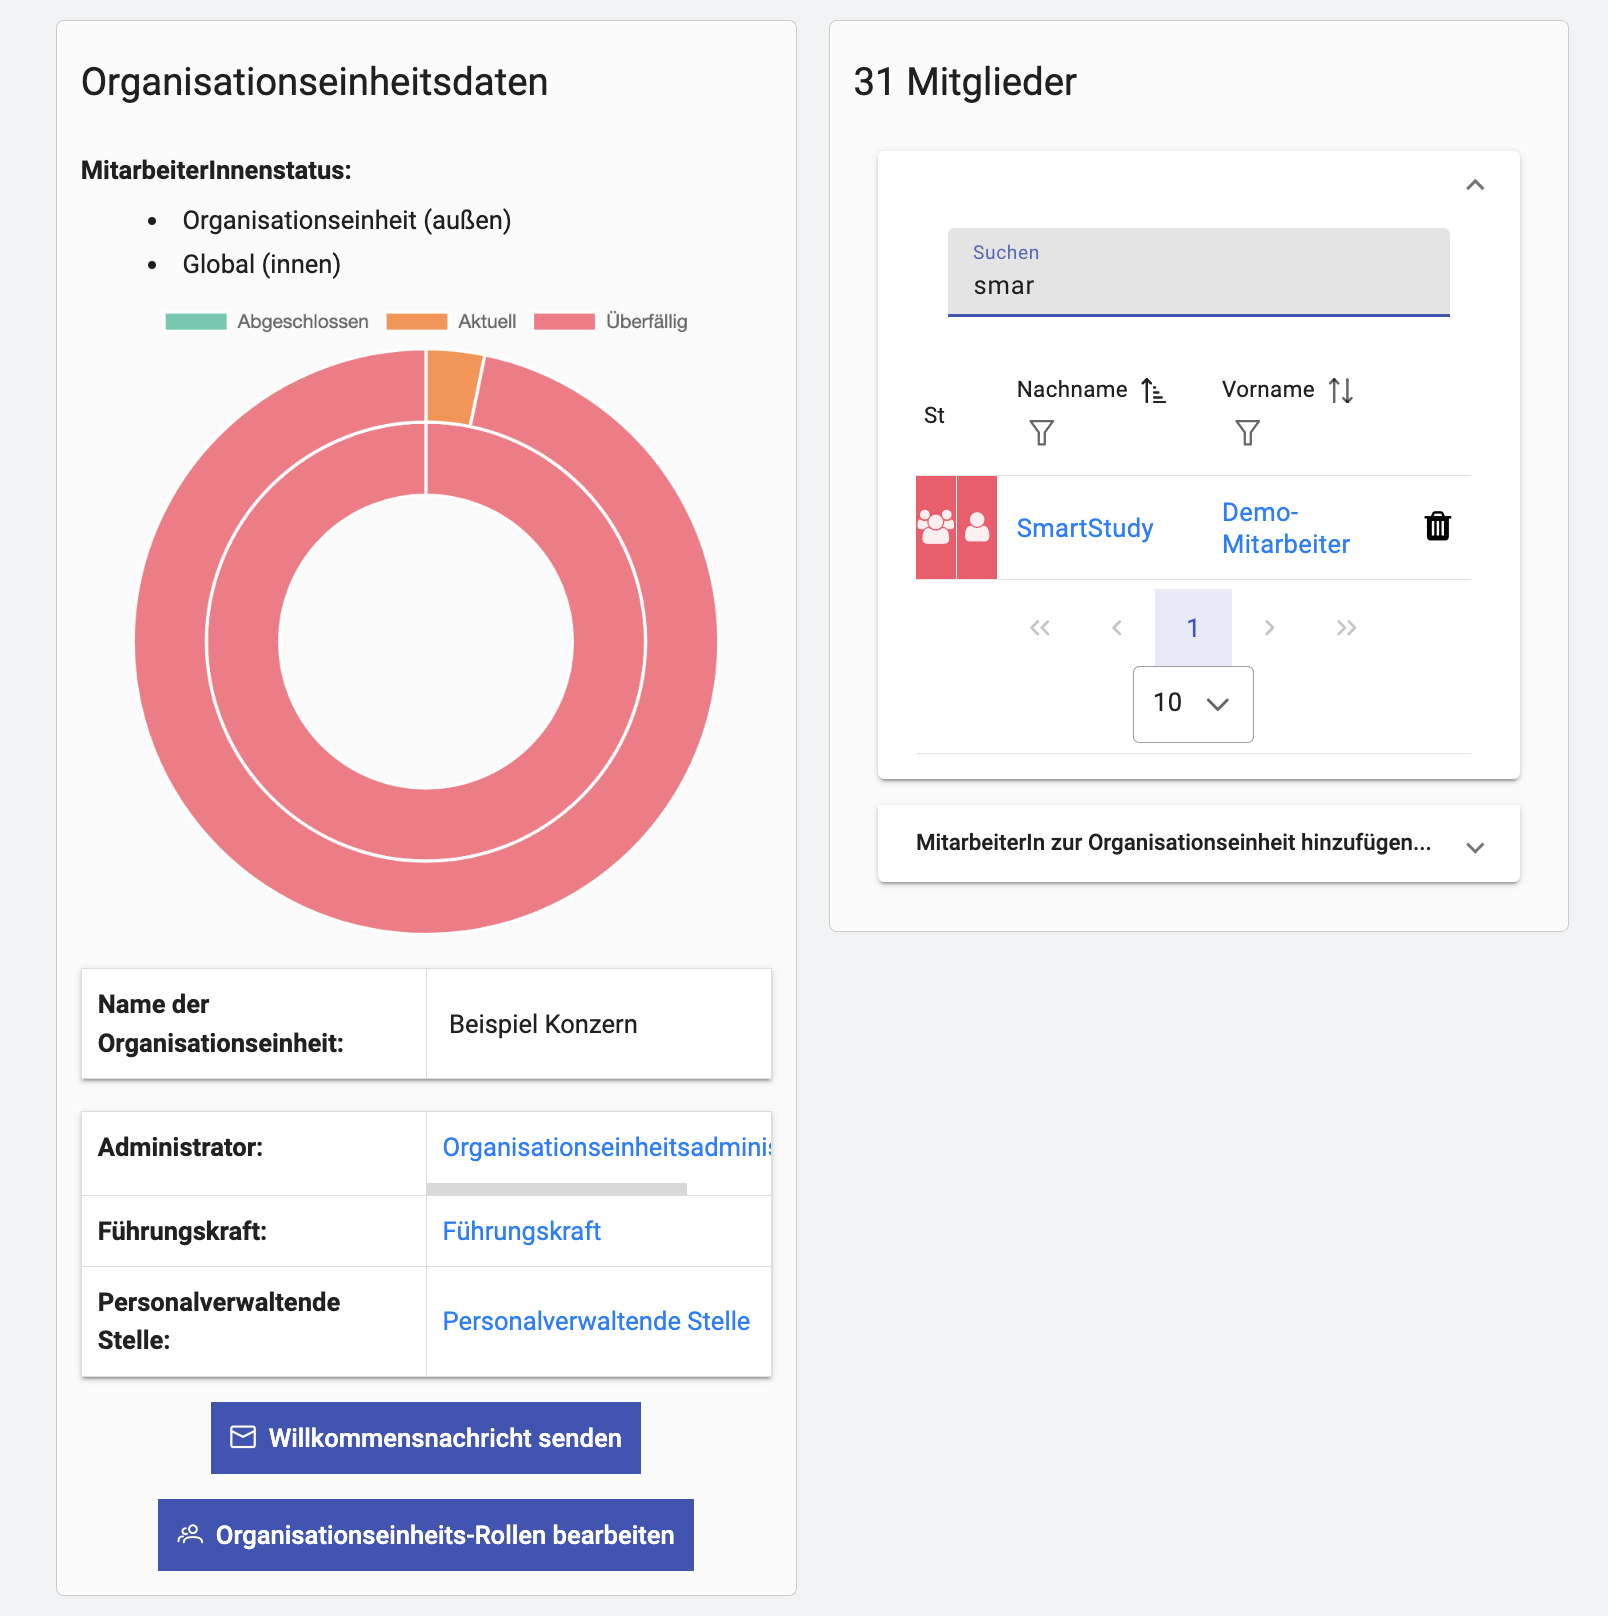This screenshot has height=1616, width=1608.
Task: Collapse the members list panel
Action: point(1474,185)
